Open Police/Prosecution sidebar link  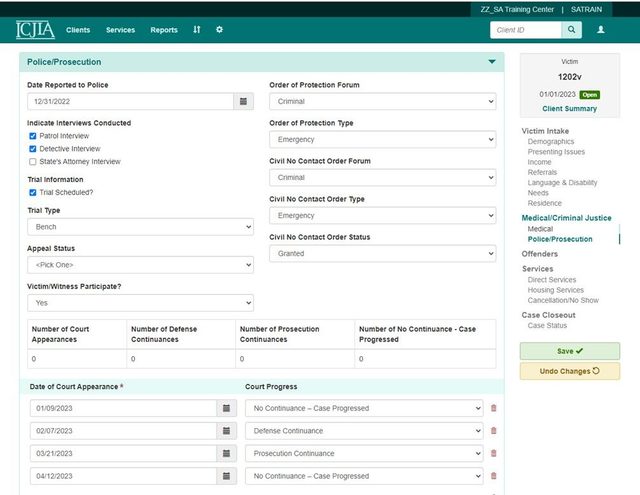click(x=560, y=239)
